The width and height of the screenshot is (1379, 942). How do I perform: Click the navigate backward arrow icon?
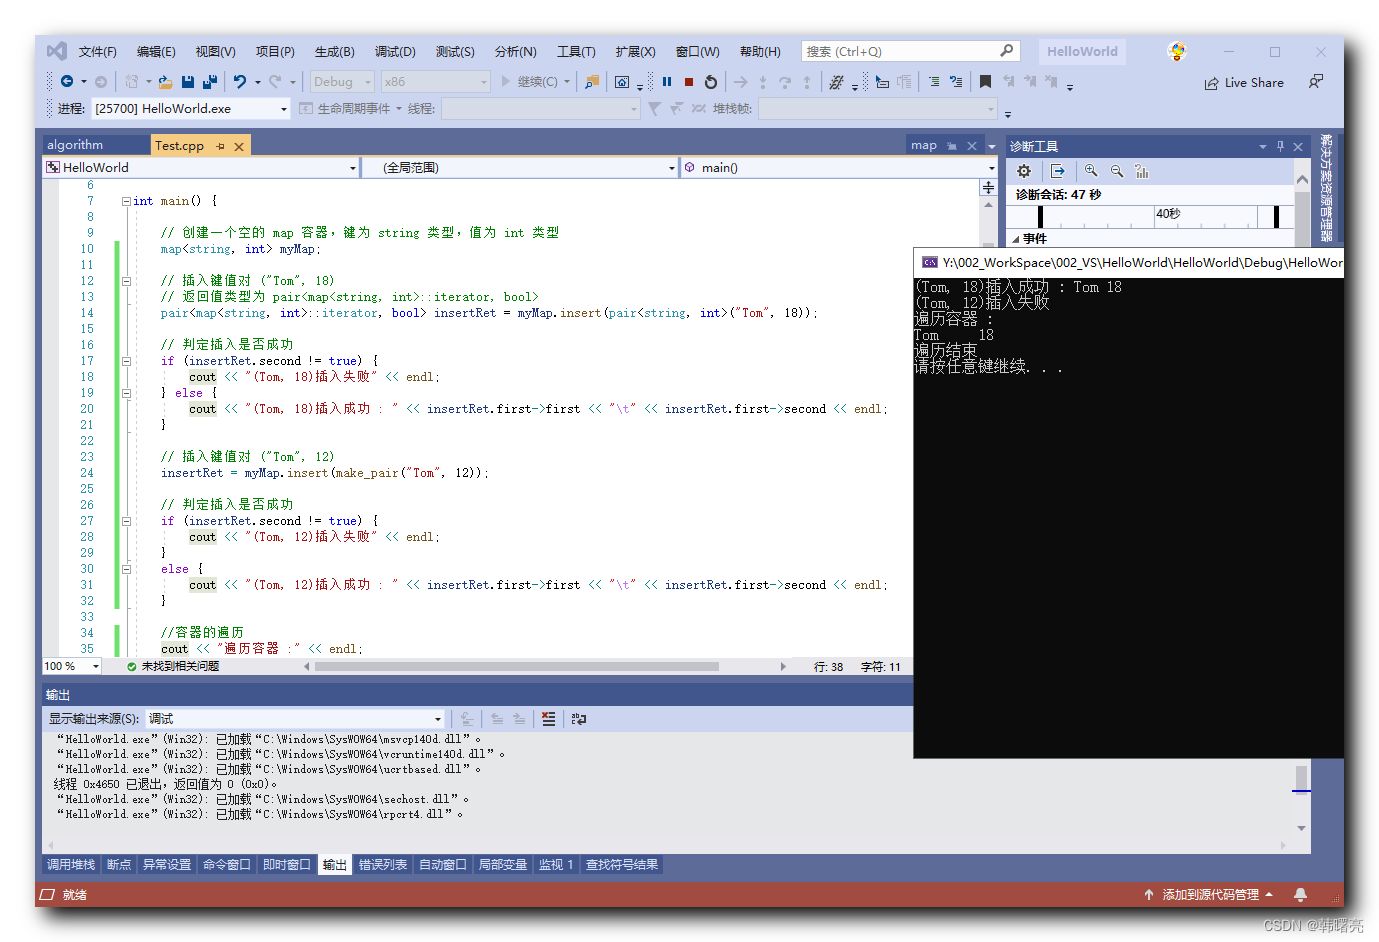click(67, 82)
